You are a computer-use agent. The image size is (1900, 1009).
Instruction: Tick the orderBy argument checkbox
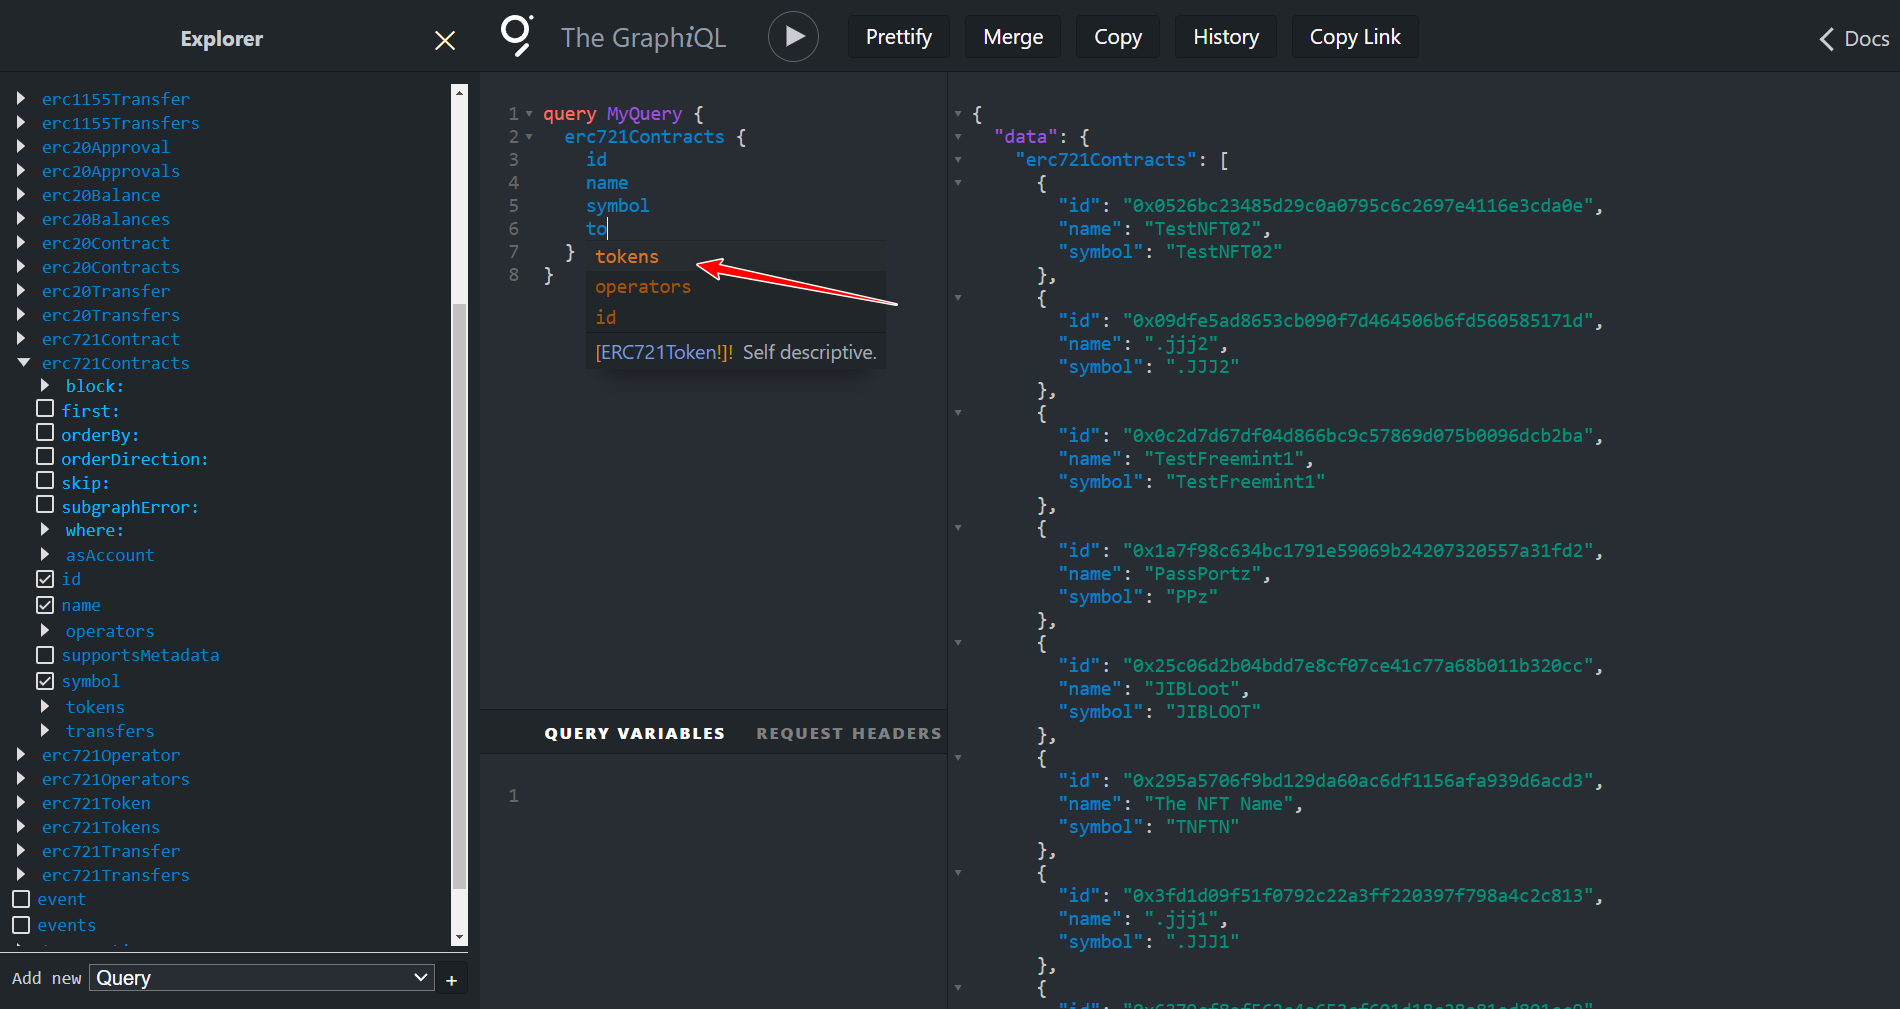(x=45, y=433)
